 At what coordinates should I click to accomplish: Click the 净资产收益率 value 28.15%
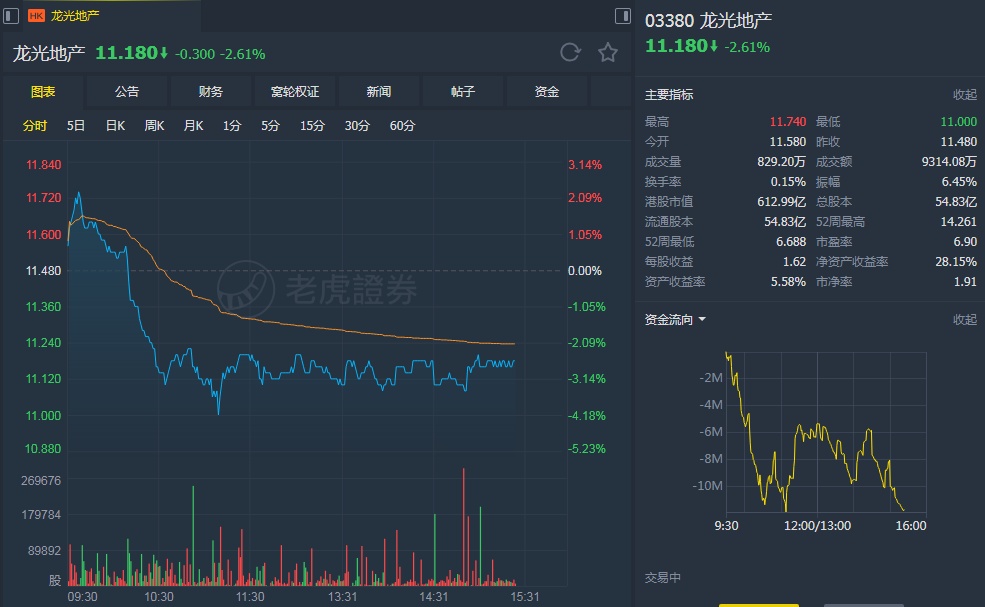pos(956,262)
